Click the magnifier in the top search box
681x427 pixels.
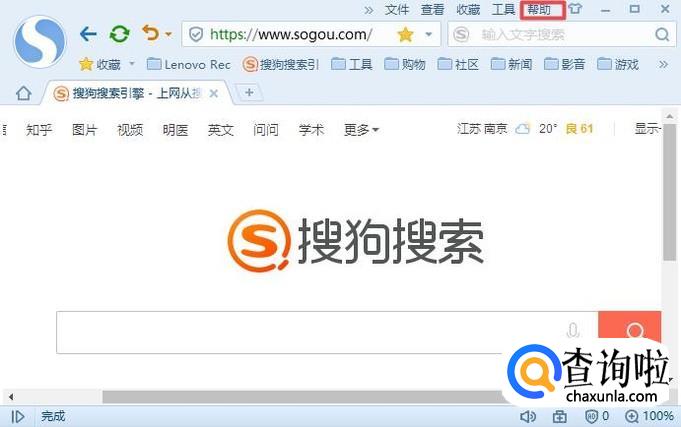(662, 35)
